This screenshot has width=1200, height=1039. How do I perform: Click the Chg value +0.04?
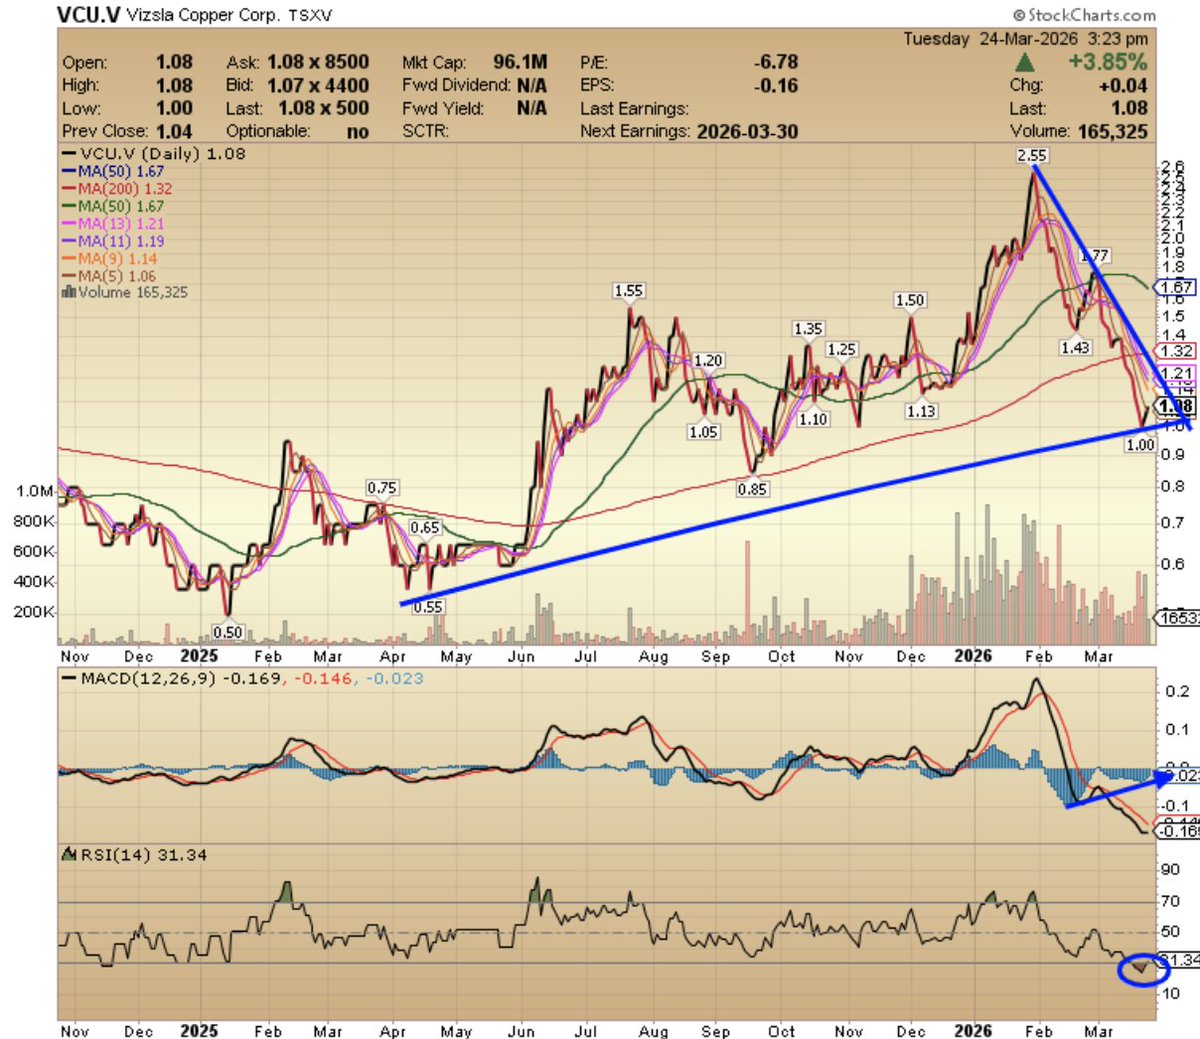(x=1122, y=85)
